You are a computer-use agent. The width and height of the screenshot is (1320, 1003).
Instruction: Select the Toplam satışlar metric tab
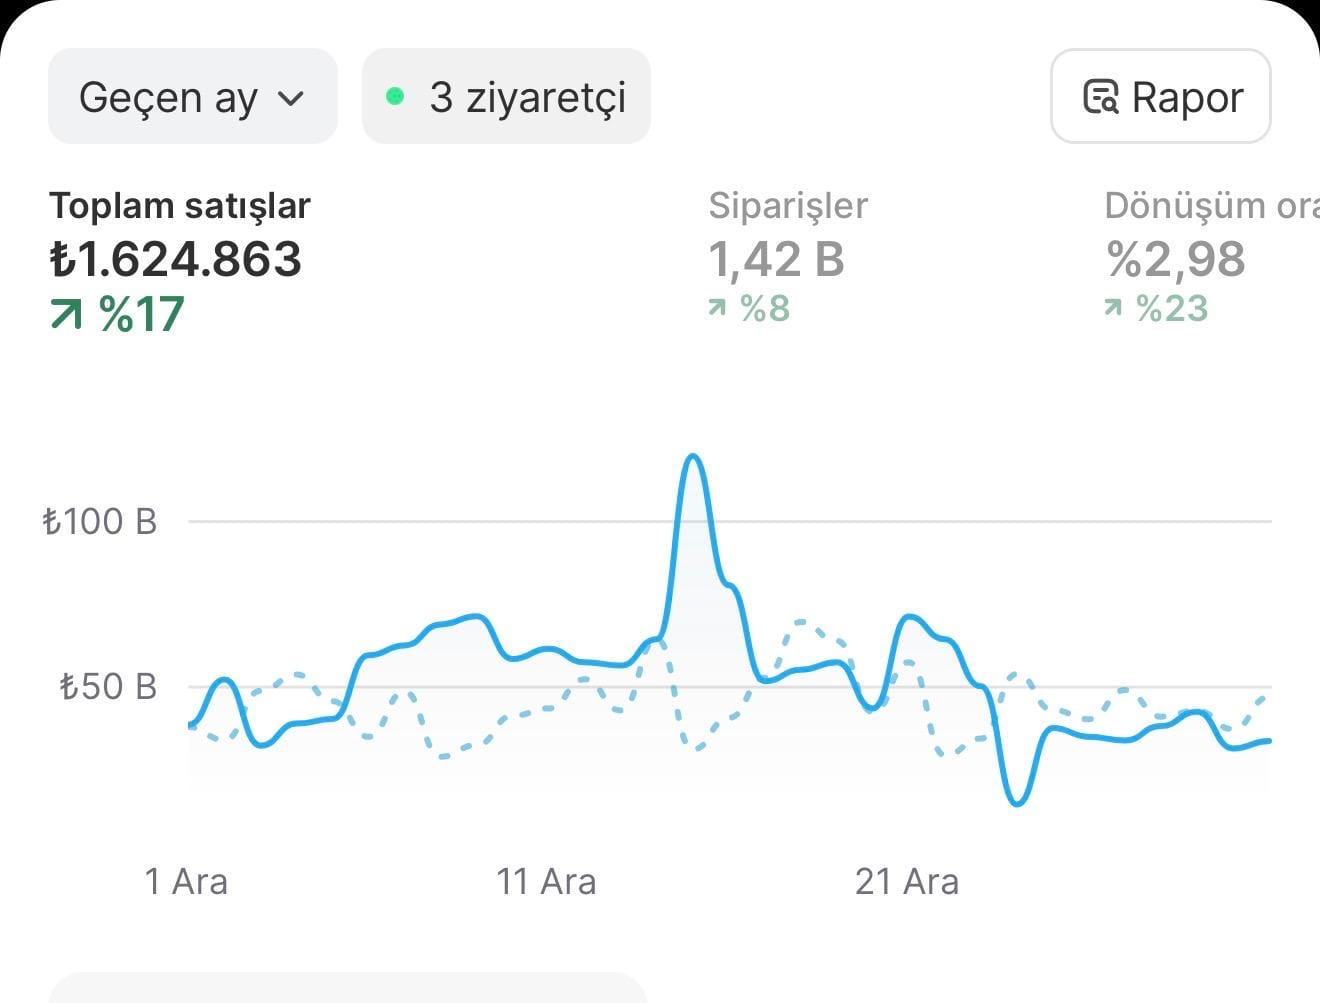tap(180, 206)
